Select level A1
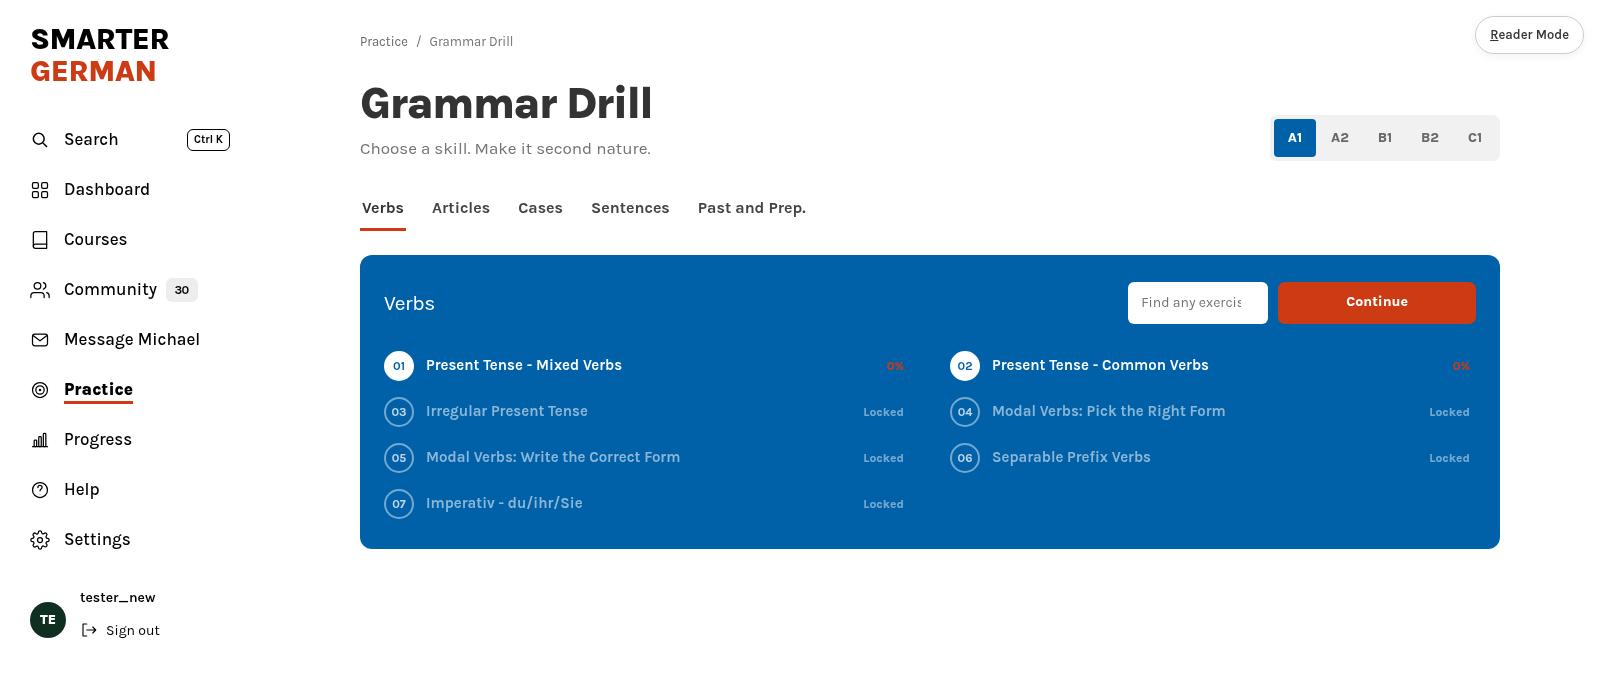Screen dimensions: 1600x676 pyautogui.click(x=1295, y=138)
